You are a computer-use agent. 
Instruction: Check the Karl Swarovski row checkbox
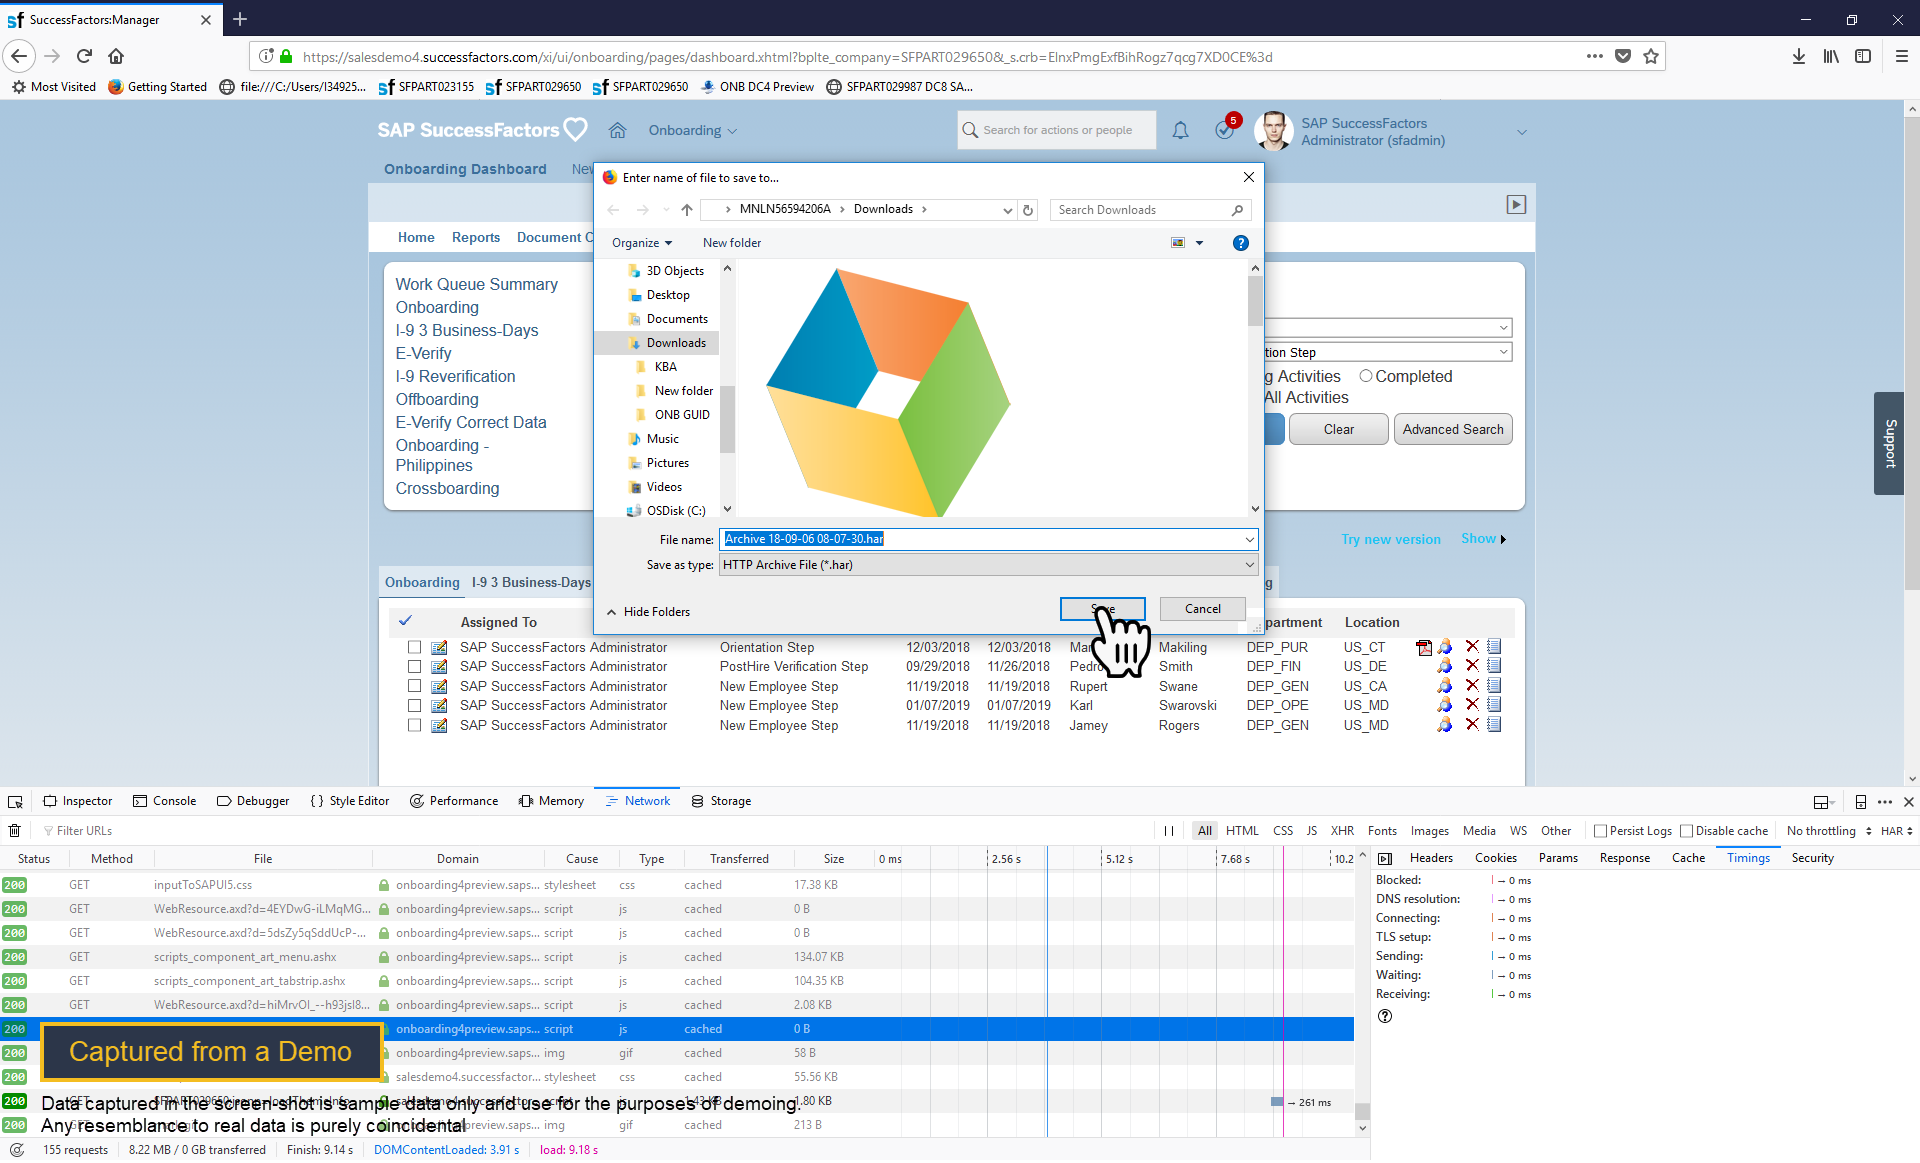tap(414, 706)
